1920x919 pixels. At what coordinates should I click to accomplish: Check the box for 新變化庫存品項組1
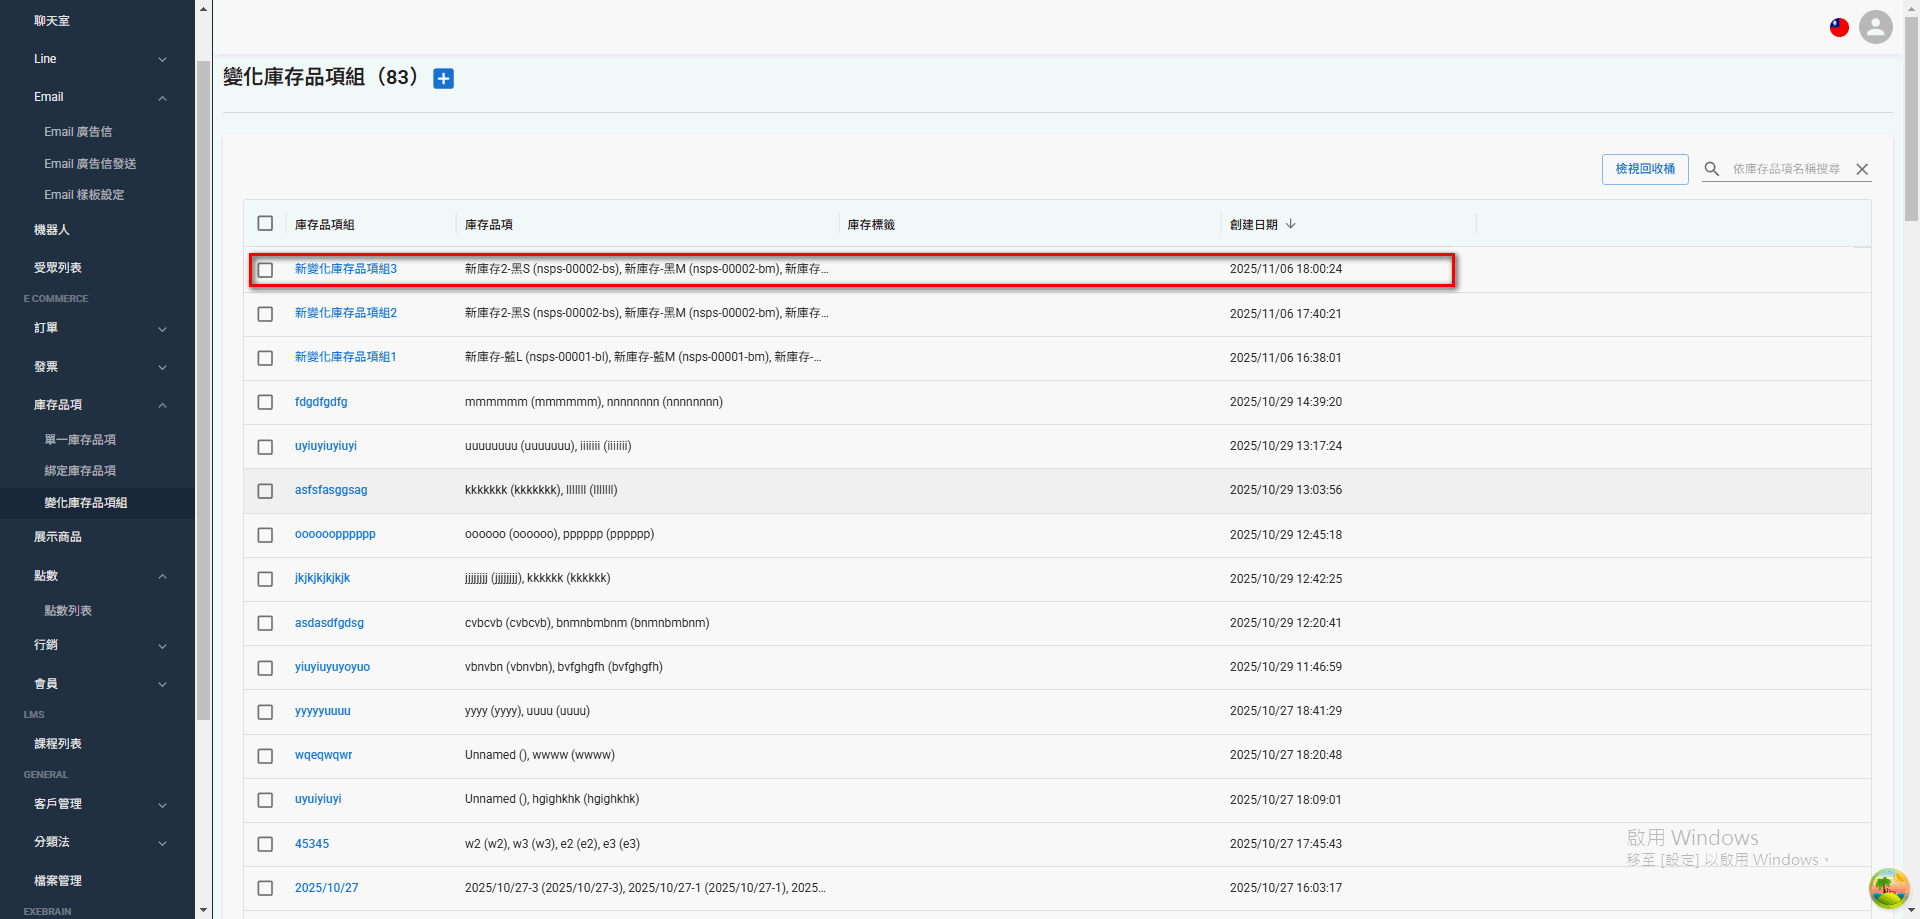click(x=265, y=358)
